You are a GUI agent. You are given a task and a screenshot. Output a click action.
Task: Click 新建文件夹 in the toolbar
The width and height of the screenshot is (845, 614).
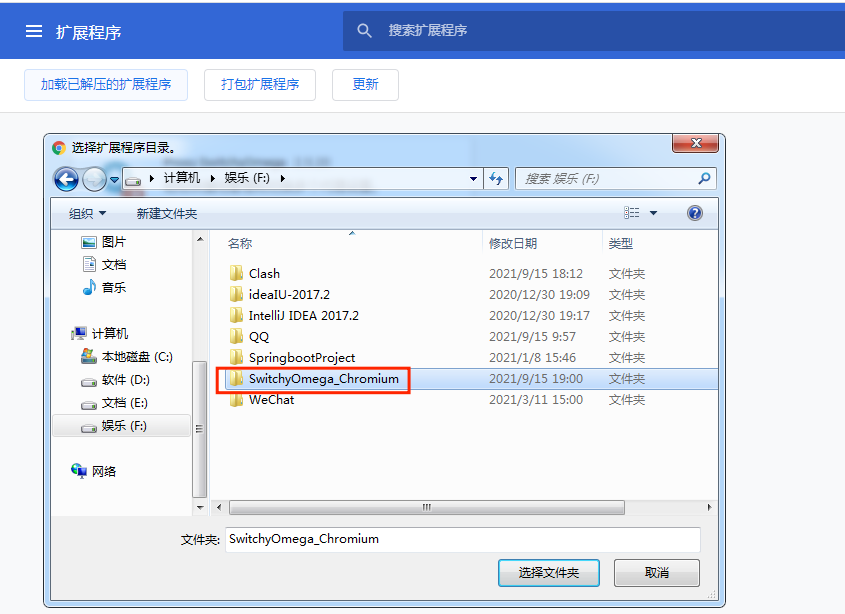[167, 213]
